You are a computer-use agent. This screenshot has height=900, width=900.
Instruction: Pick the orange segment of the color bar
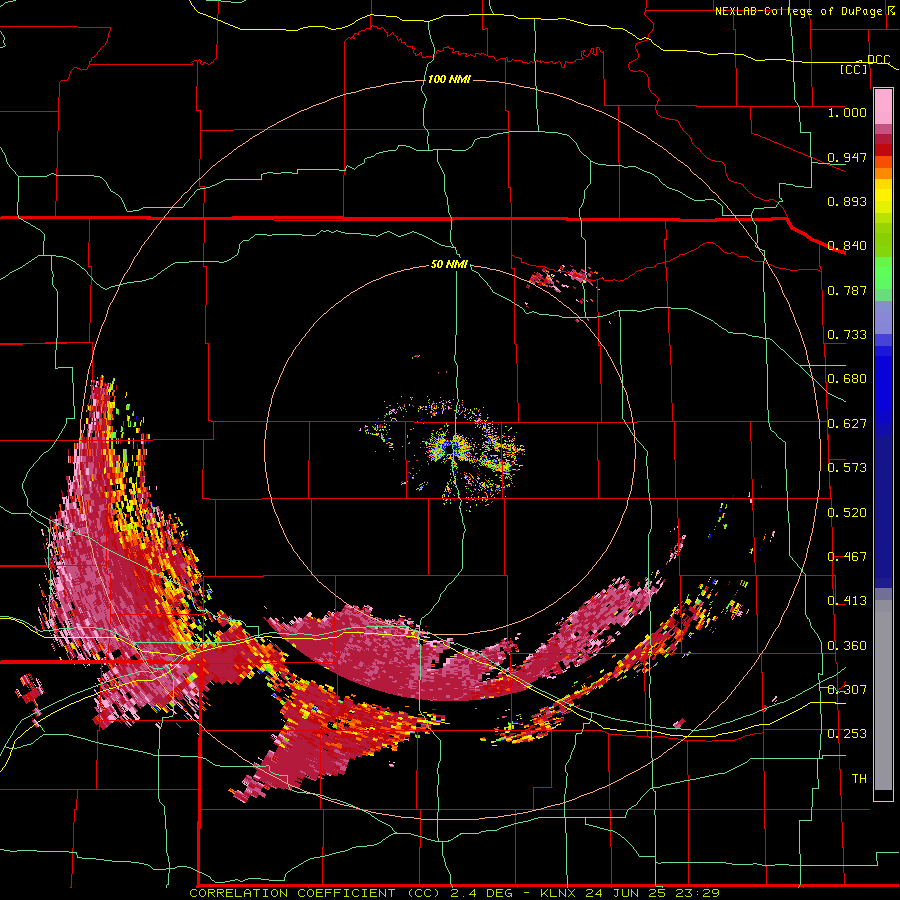point(883,173)
